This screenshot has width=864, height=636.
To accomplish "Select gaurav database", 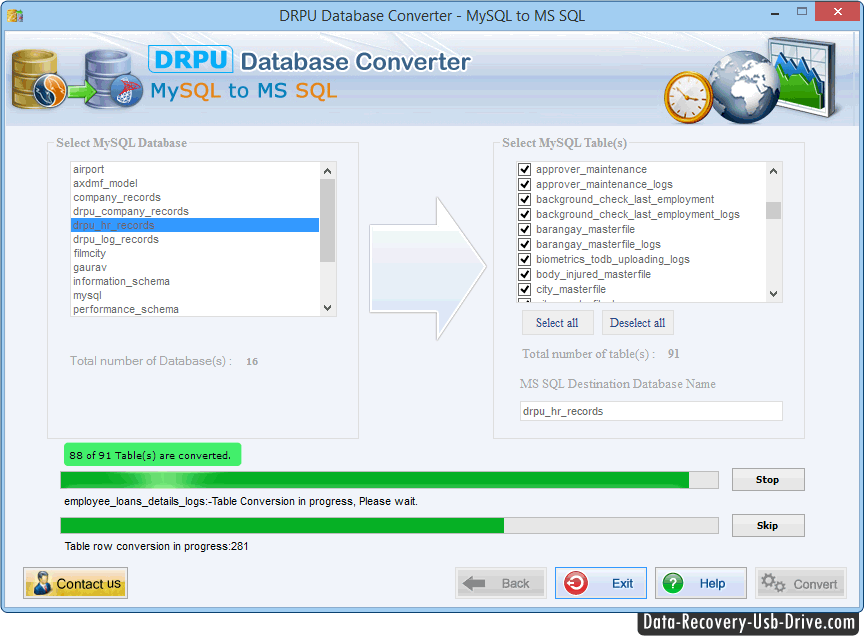I will [x=195, y=267].
